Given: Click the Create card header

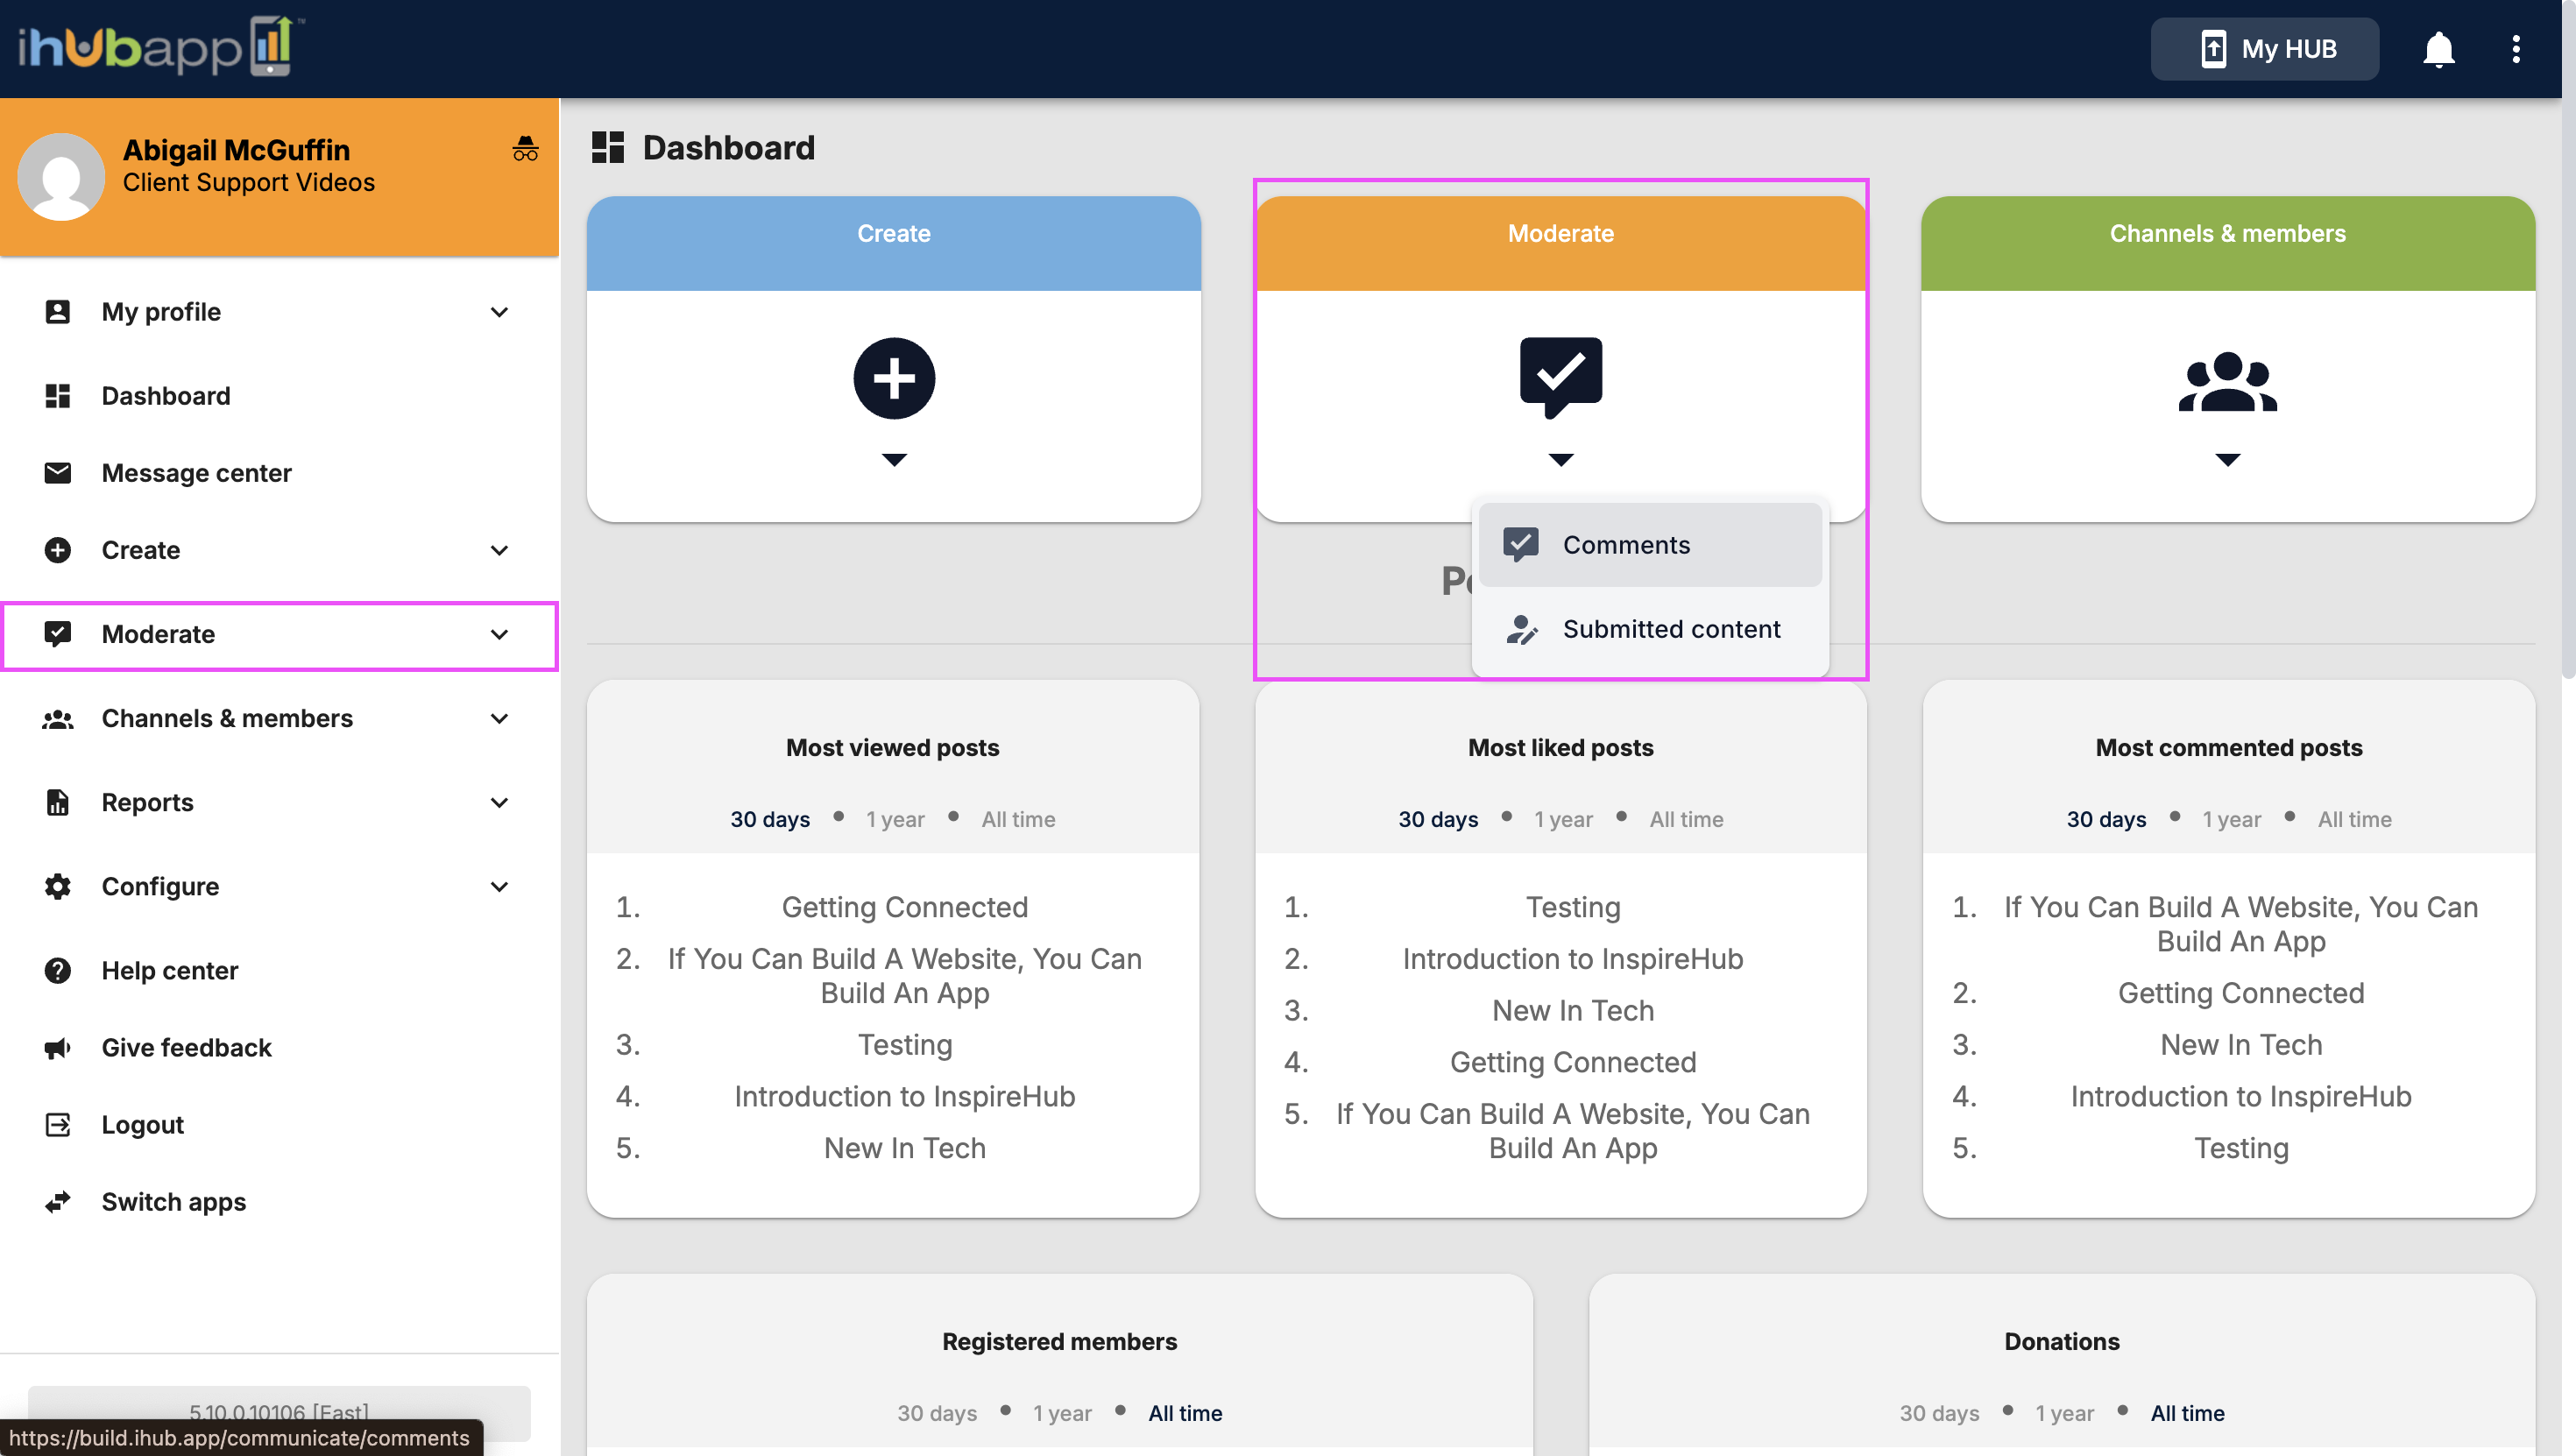Looking at the screenshot, I should point(893,243).
